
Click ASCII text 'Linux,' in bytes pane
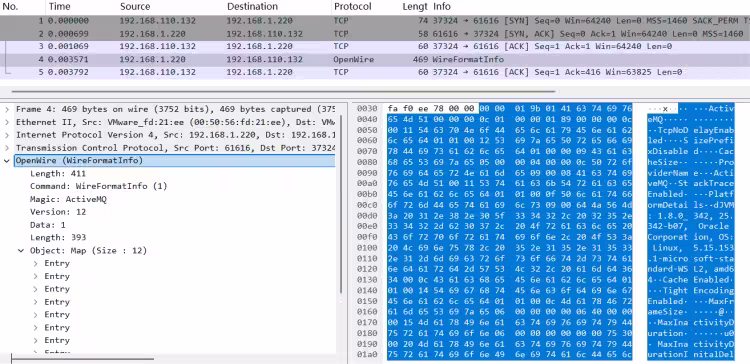[x=668, y=248]
